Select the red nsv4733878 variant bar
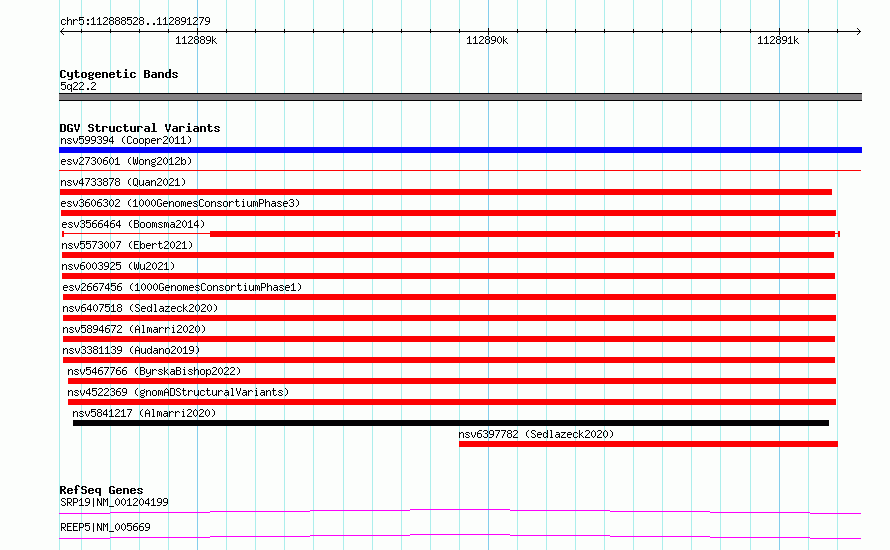The height and width of the screenshot is (550, 890). click(446, 192)
